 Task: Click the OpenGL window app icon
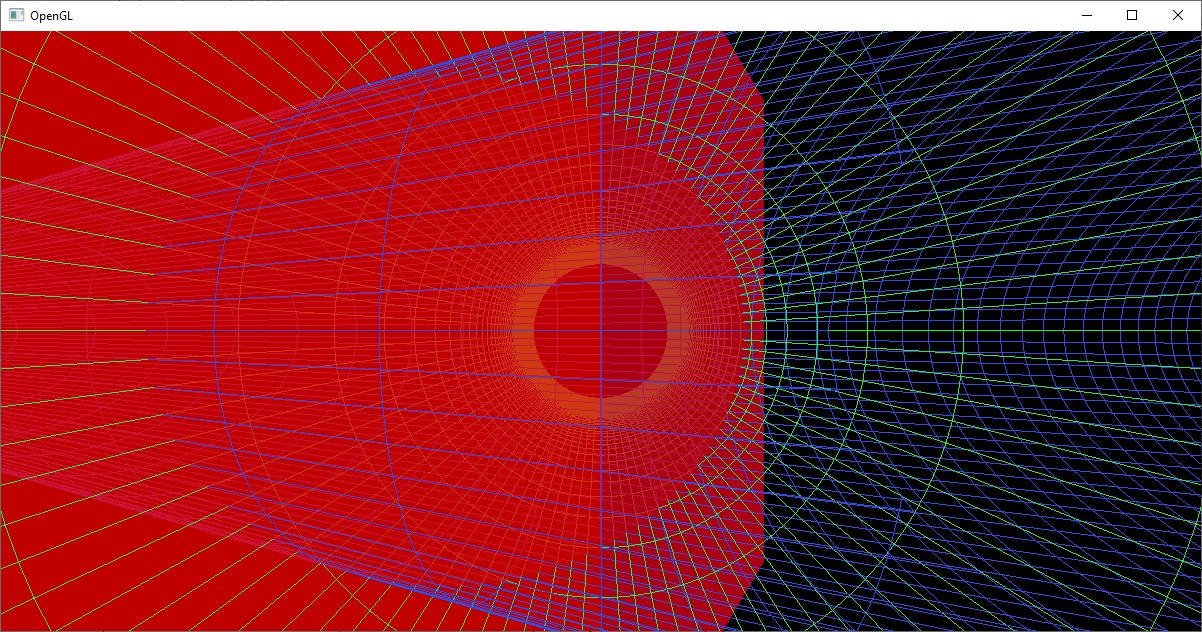point(16,16)
